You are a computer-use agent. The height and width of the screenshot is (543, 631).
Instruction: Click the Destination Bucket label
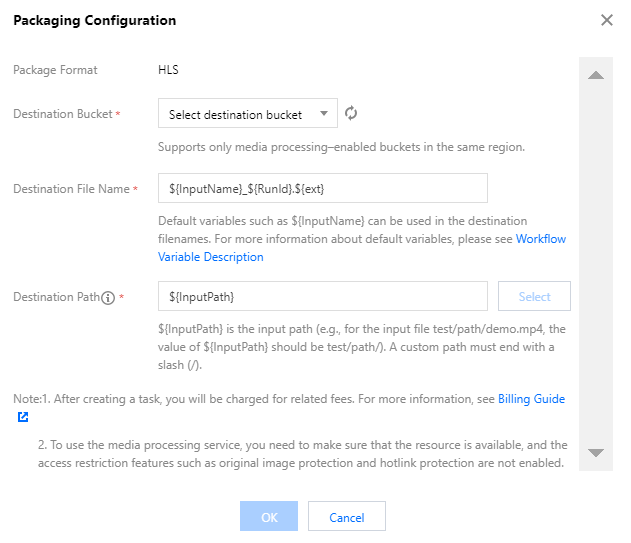(62, 115)
